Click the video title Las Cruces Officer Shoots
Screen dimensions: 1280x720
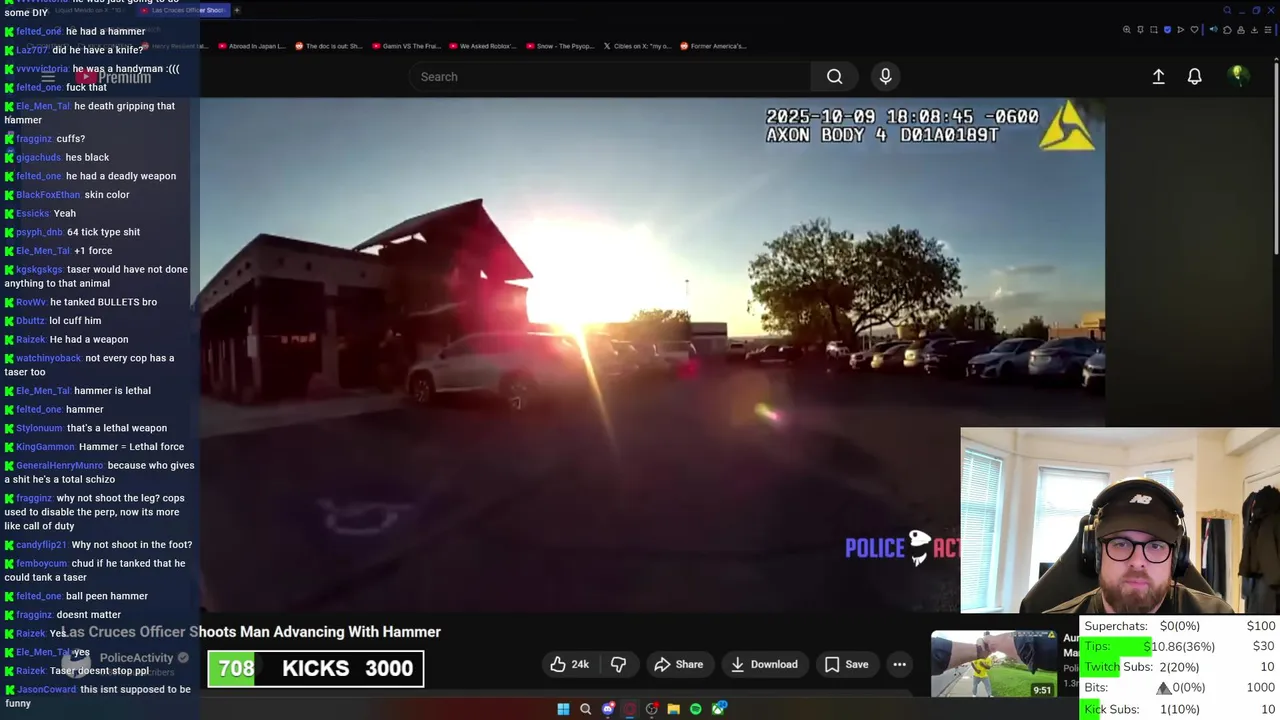(x=251, y=632)
